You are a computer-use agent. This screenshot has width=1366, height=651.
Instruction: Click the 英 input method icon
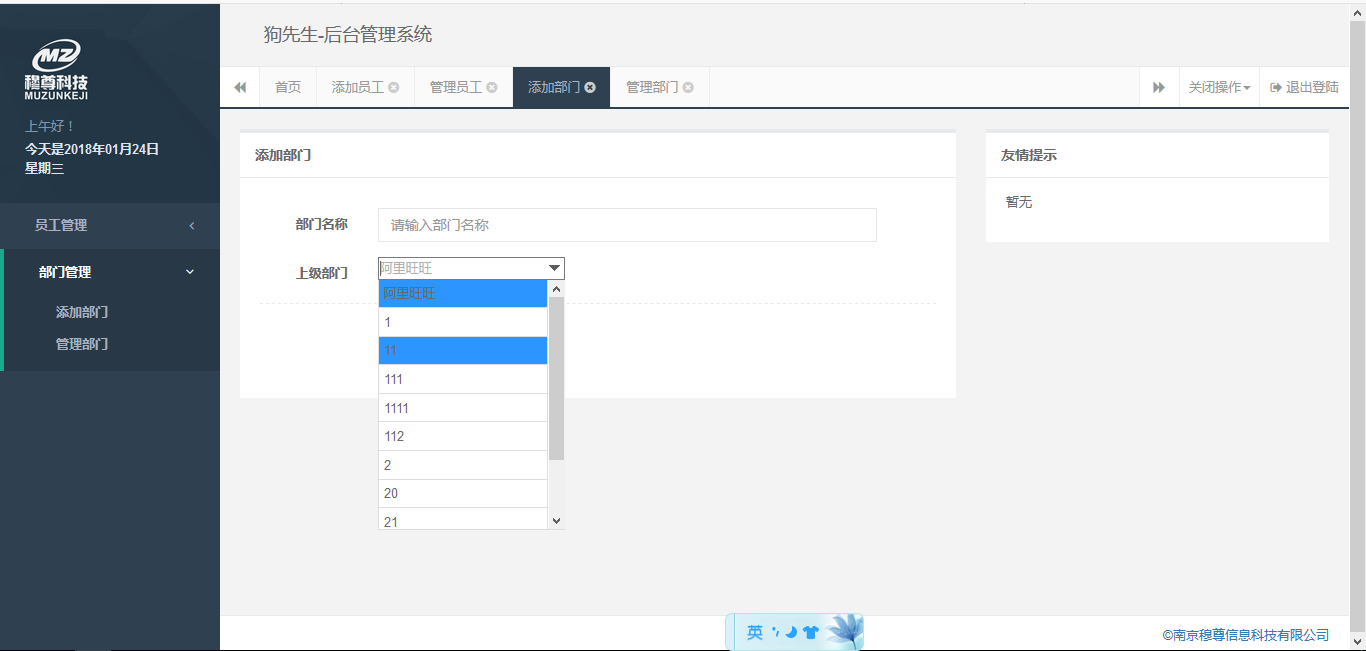754,632
